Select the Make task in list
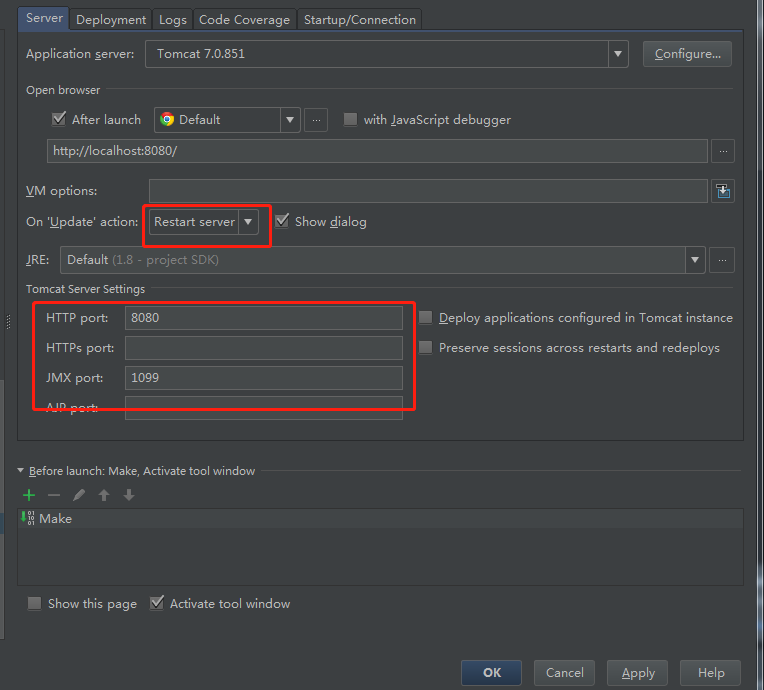Viewport: 764px width, 690px height. 55,519
